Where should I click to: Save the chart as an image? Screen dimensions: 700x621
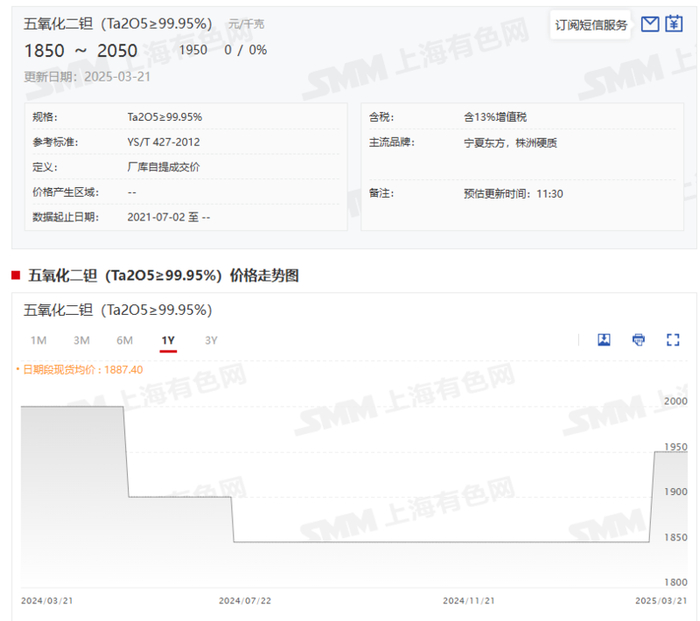point(604,340)
